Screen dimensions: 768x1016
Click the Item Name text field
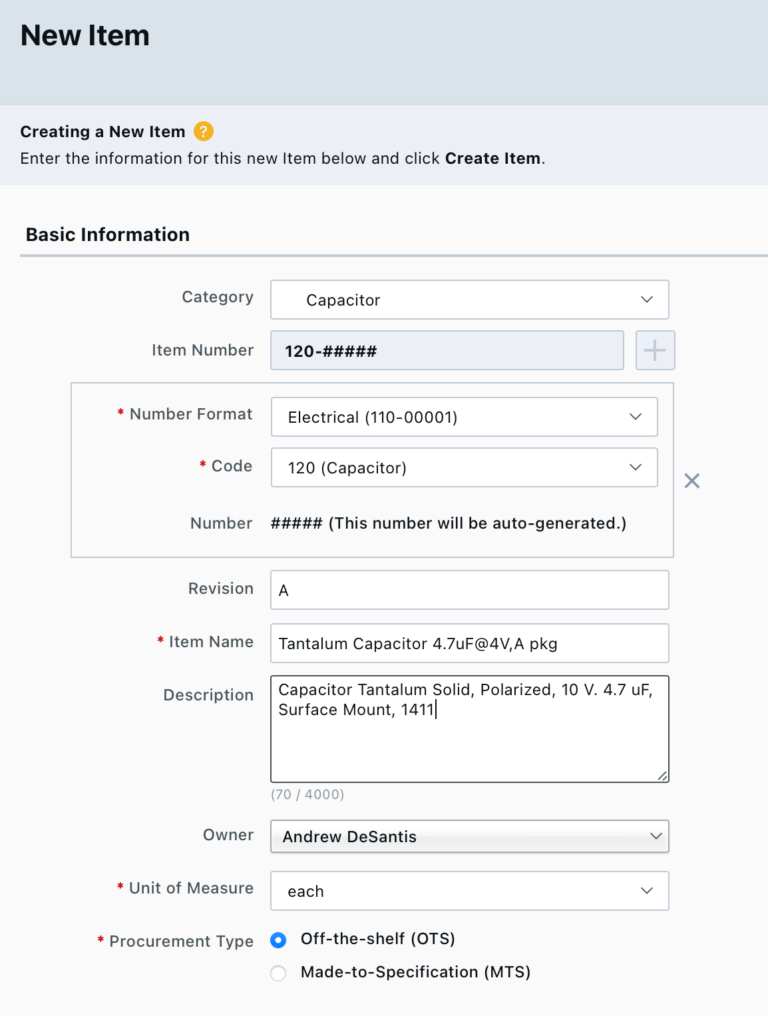[x=469, y=643]
